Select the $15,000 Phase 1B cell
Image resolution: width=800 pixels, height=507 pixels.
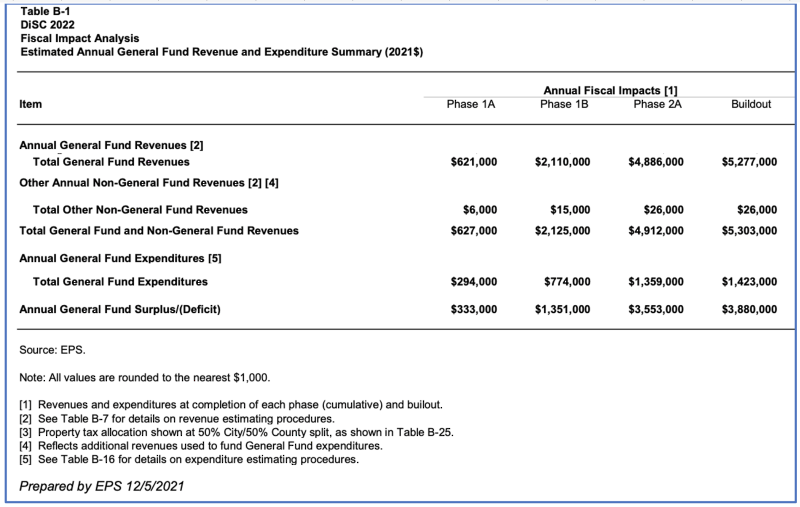pos(570,210)
